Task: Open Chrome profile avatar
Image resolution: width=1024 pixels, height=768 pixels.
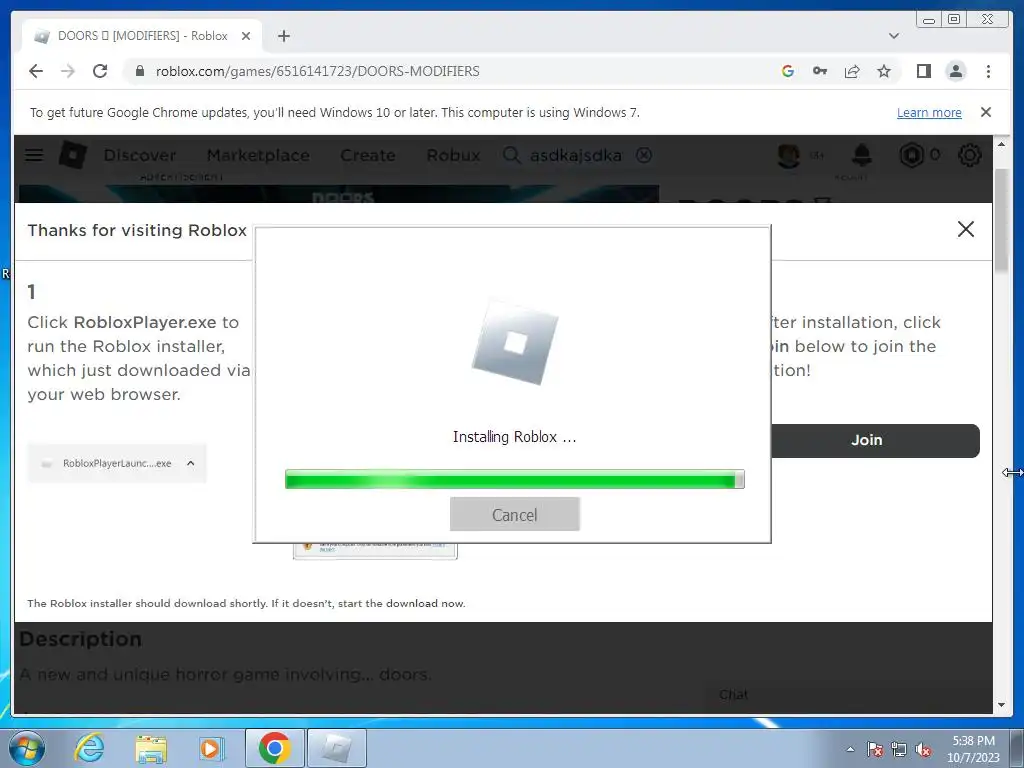Action: tap(955, 71)
